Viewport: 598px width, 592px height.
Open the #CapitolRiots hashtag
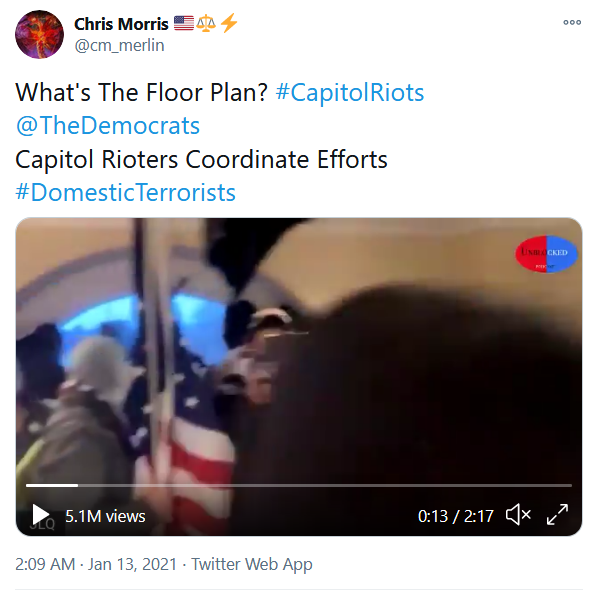point(350,92)
